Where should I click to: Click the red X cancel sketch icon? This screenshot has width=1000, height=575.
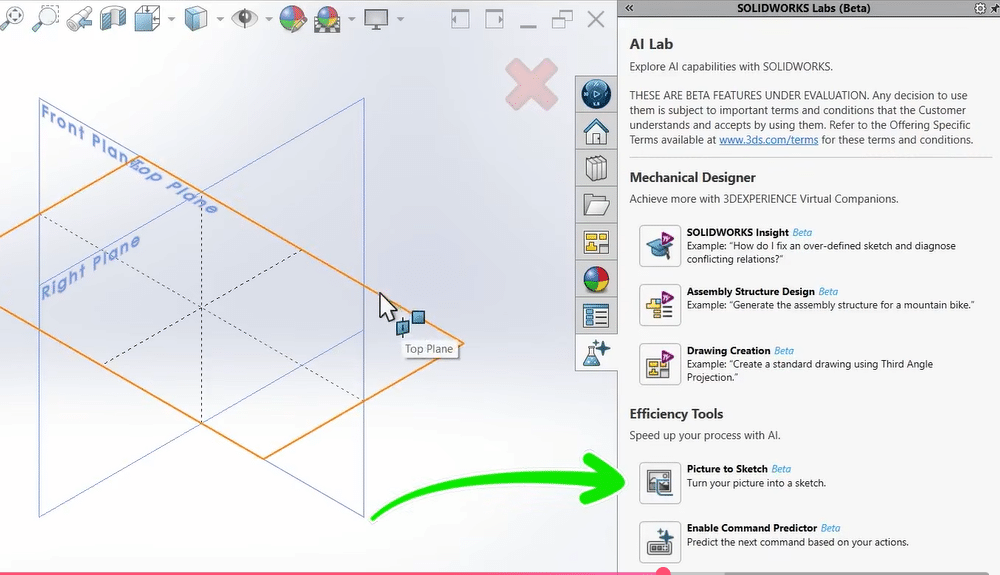pyautogui.click(x=531, y=84)
